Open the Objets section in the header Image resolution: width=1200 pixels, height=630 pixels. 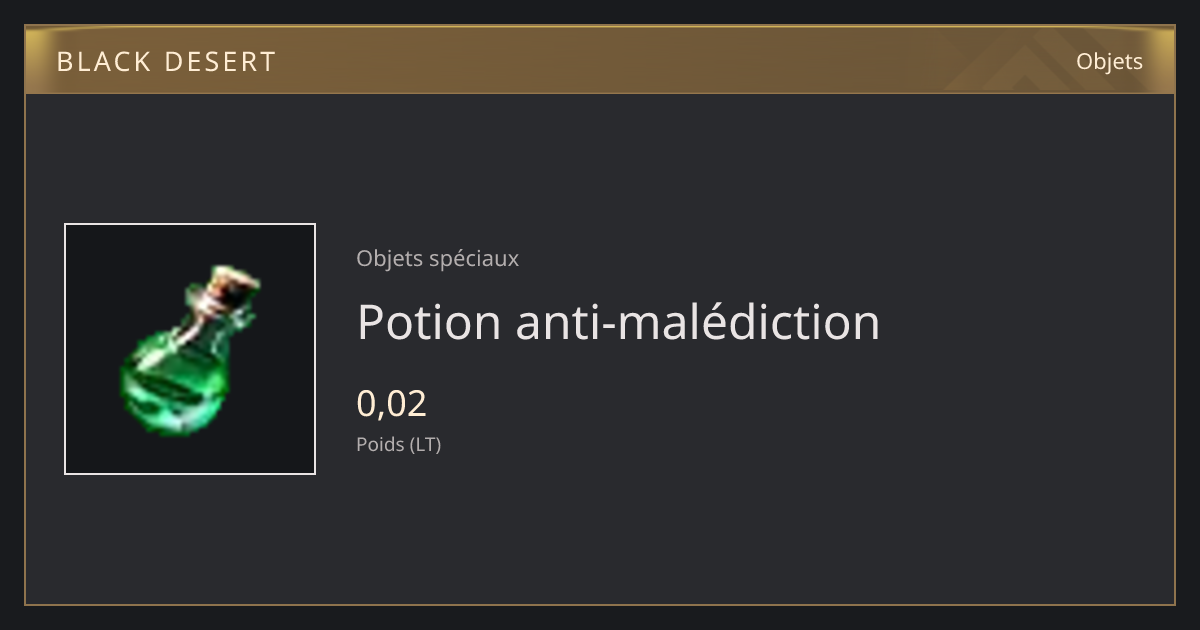click(1109, 62)
